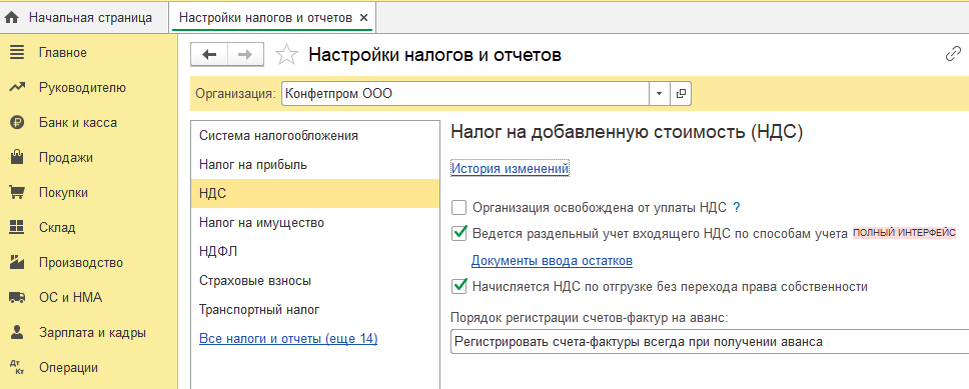Viewport: 969px width, 389px height.
Task: Open the История изменений link
Action: [510, 168]
